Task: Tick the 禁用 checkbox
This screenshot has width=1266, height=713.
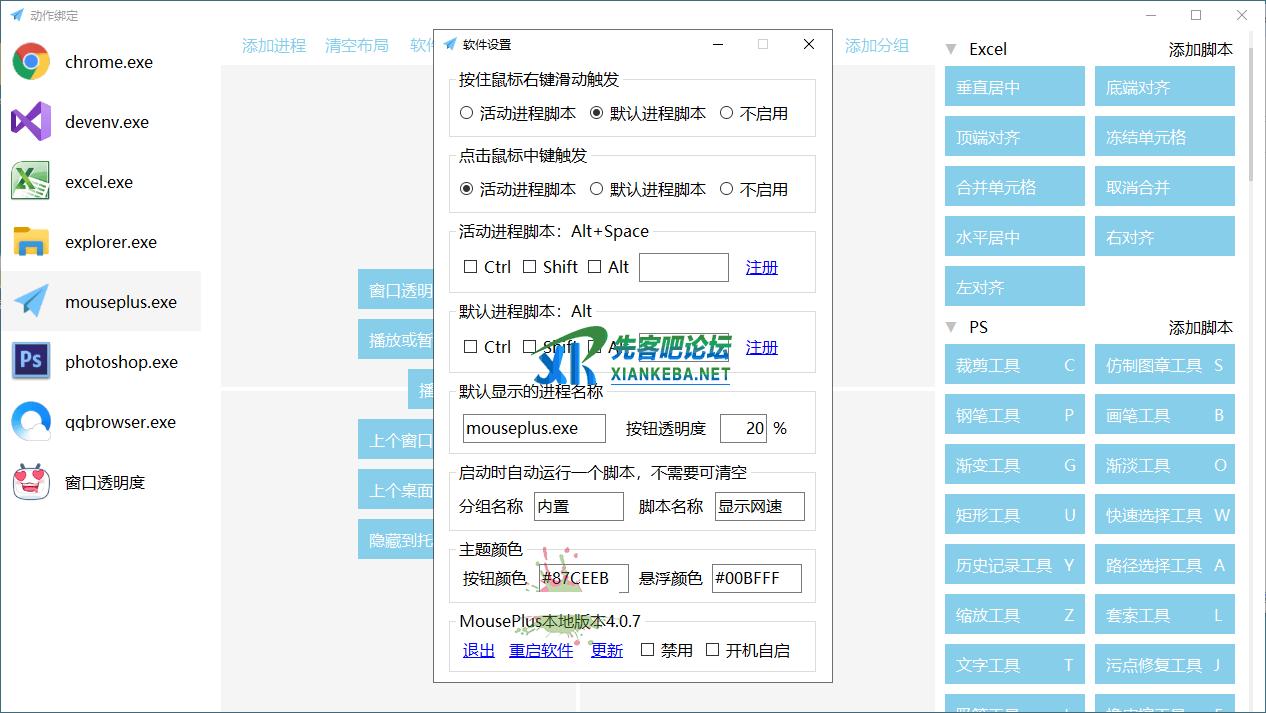Action: coord(647,650)
